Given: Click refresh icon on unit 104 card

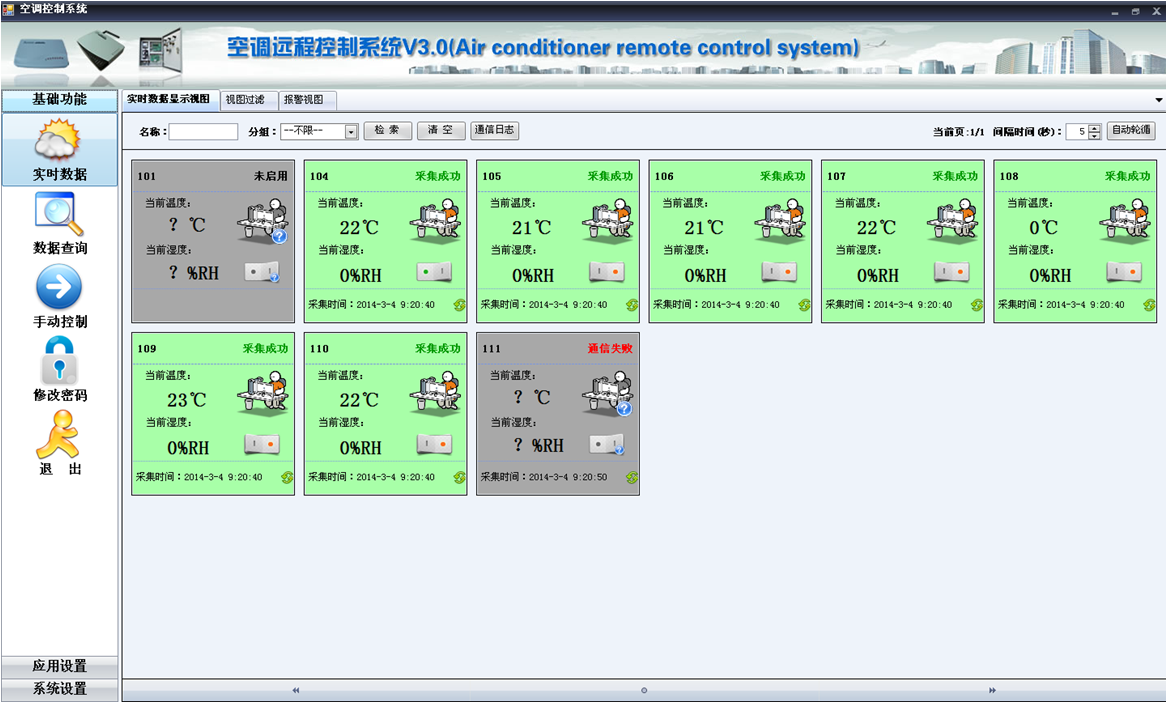Looking at the screenshot, I should pos(460,305).
